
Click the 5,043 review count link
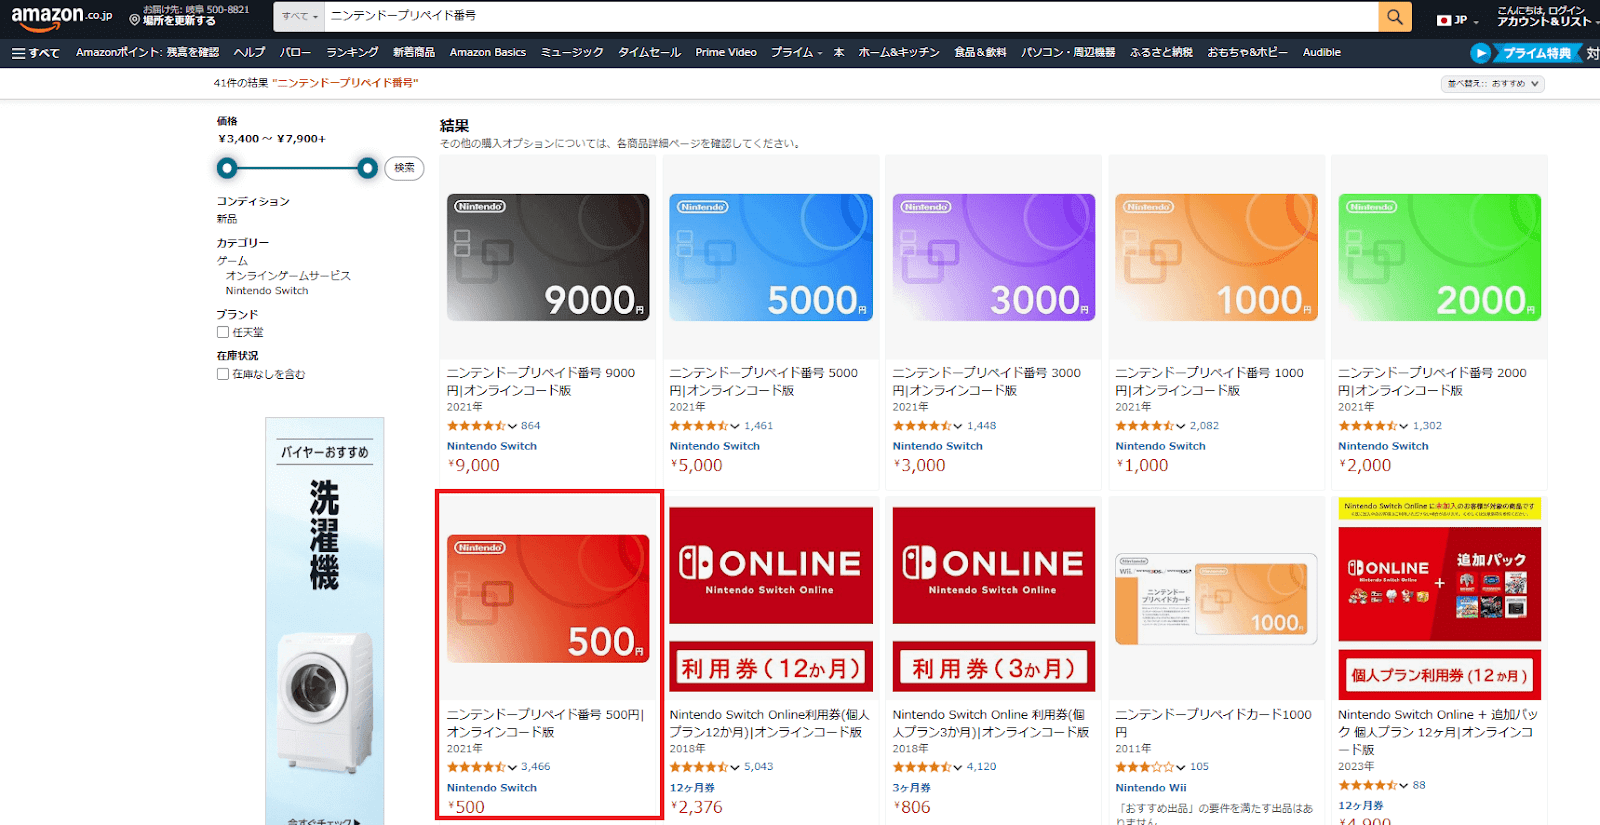[x=758, y=767]
